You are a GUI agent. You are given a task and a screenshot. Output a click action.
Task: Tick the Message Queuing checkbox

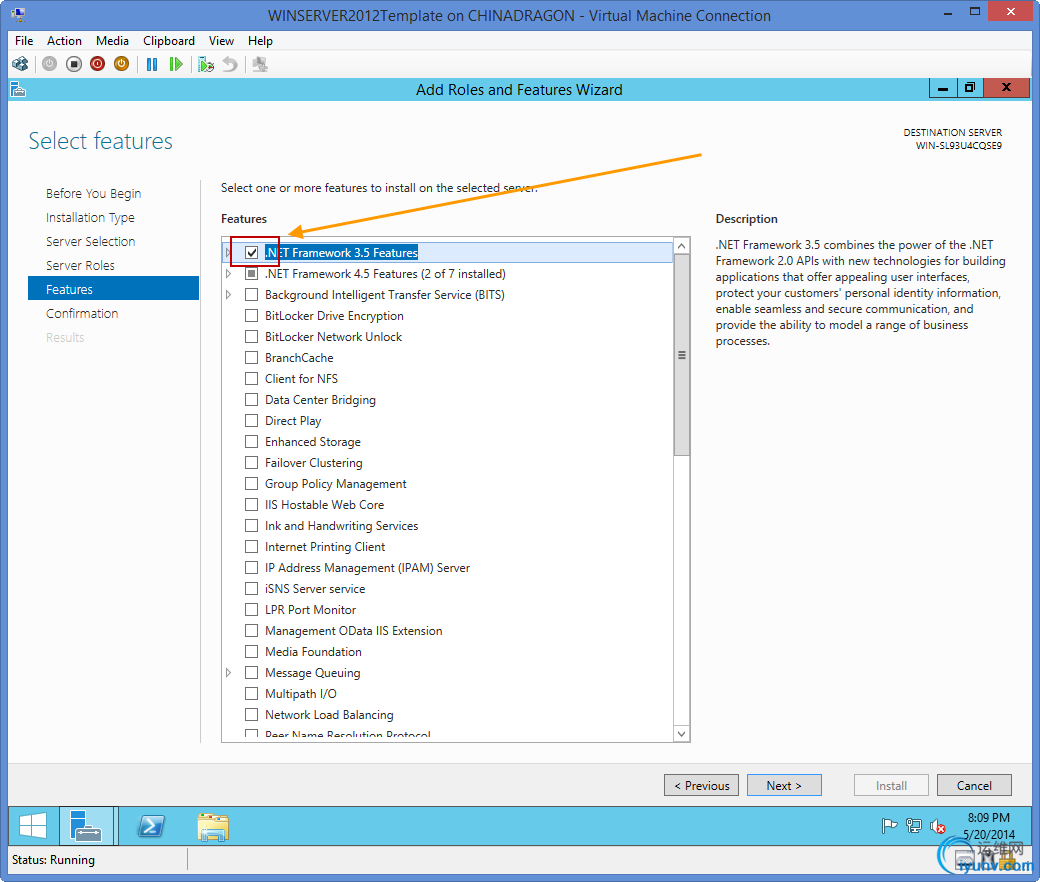[251, 673]
